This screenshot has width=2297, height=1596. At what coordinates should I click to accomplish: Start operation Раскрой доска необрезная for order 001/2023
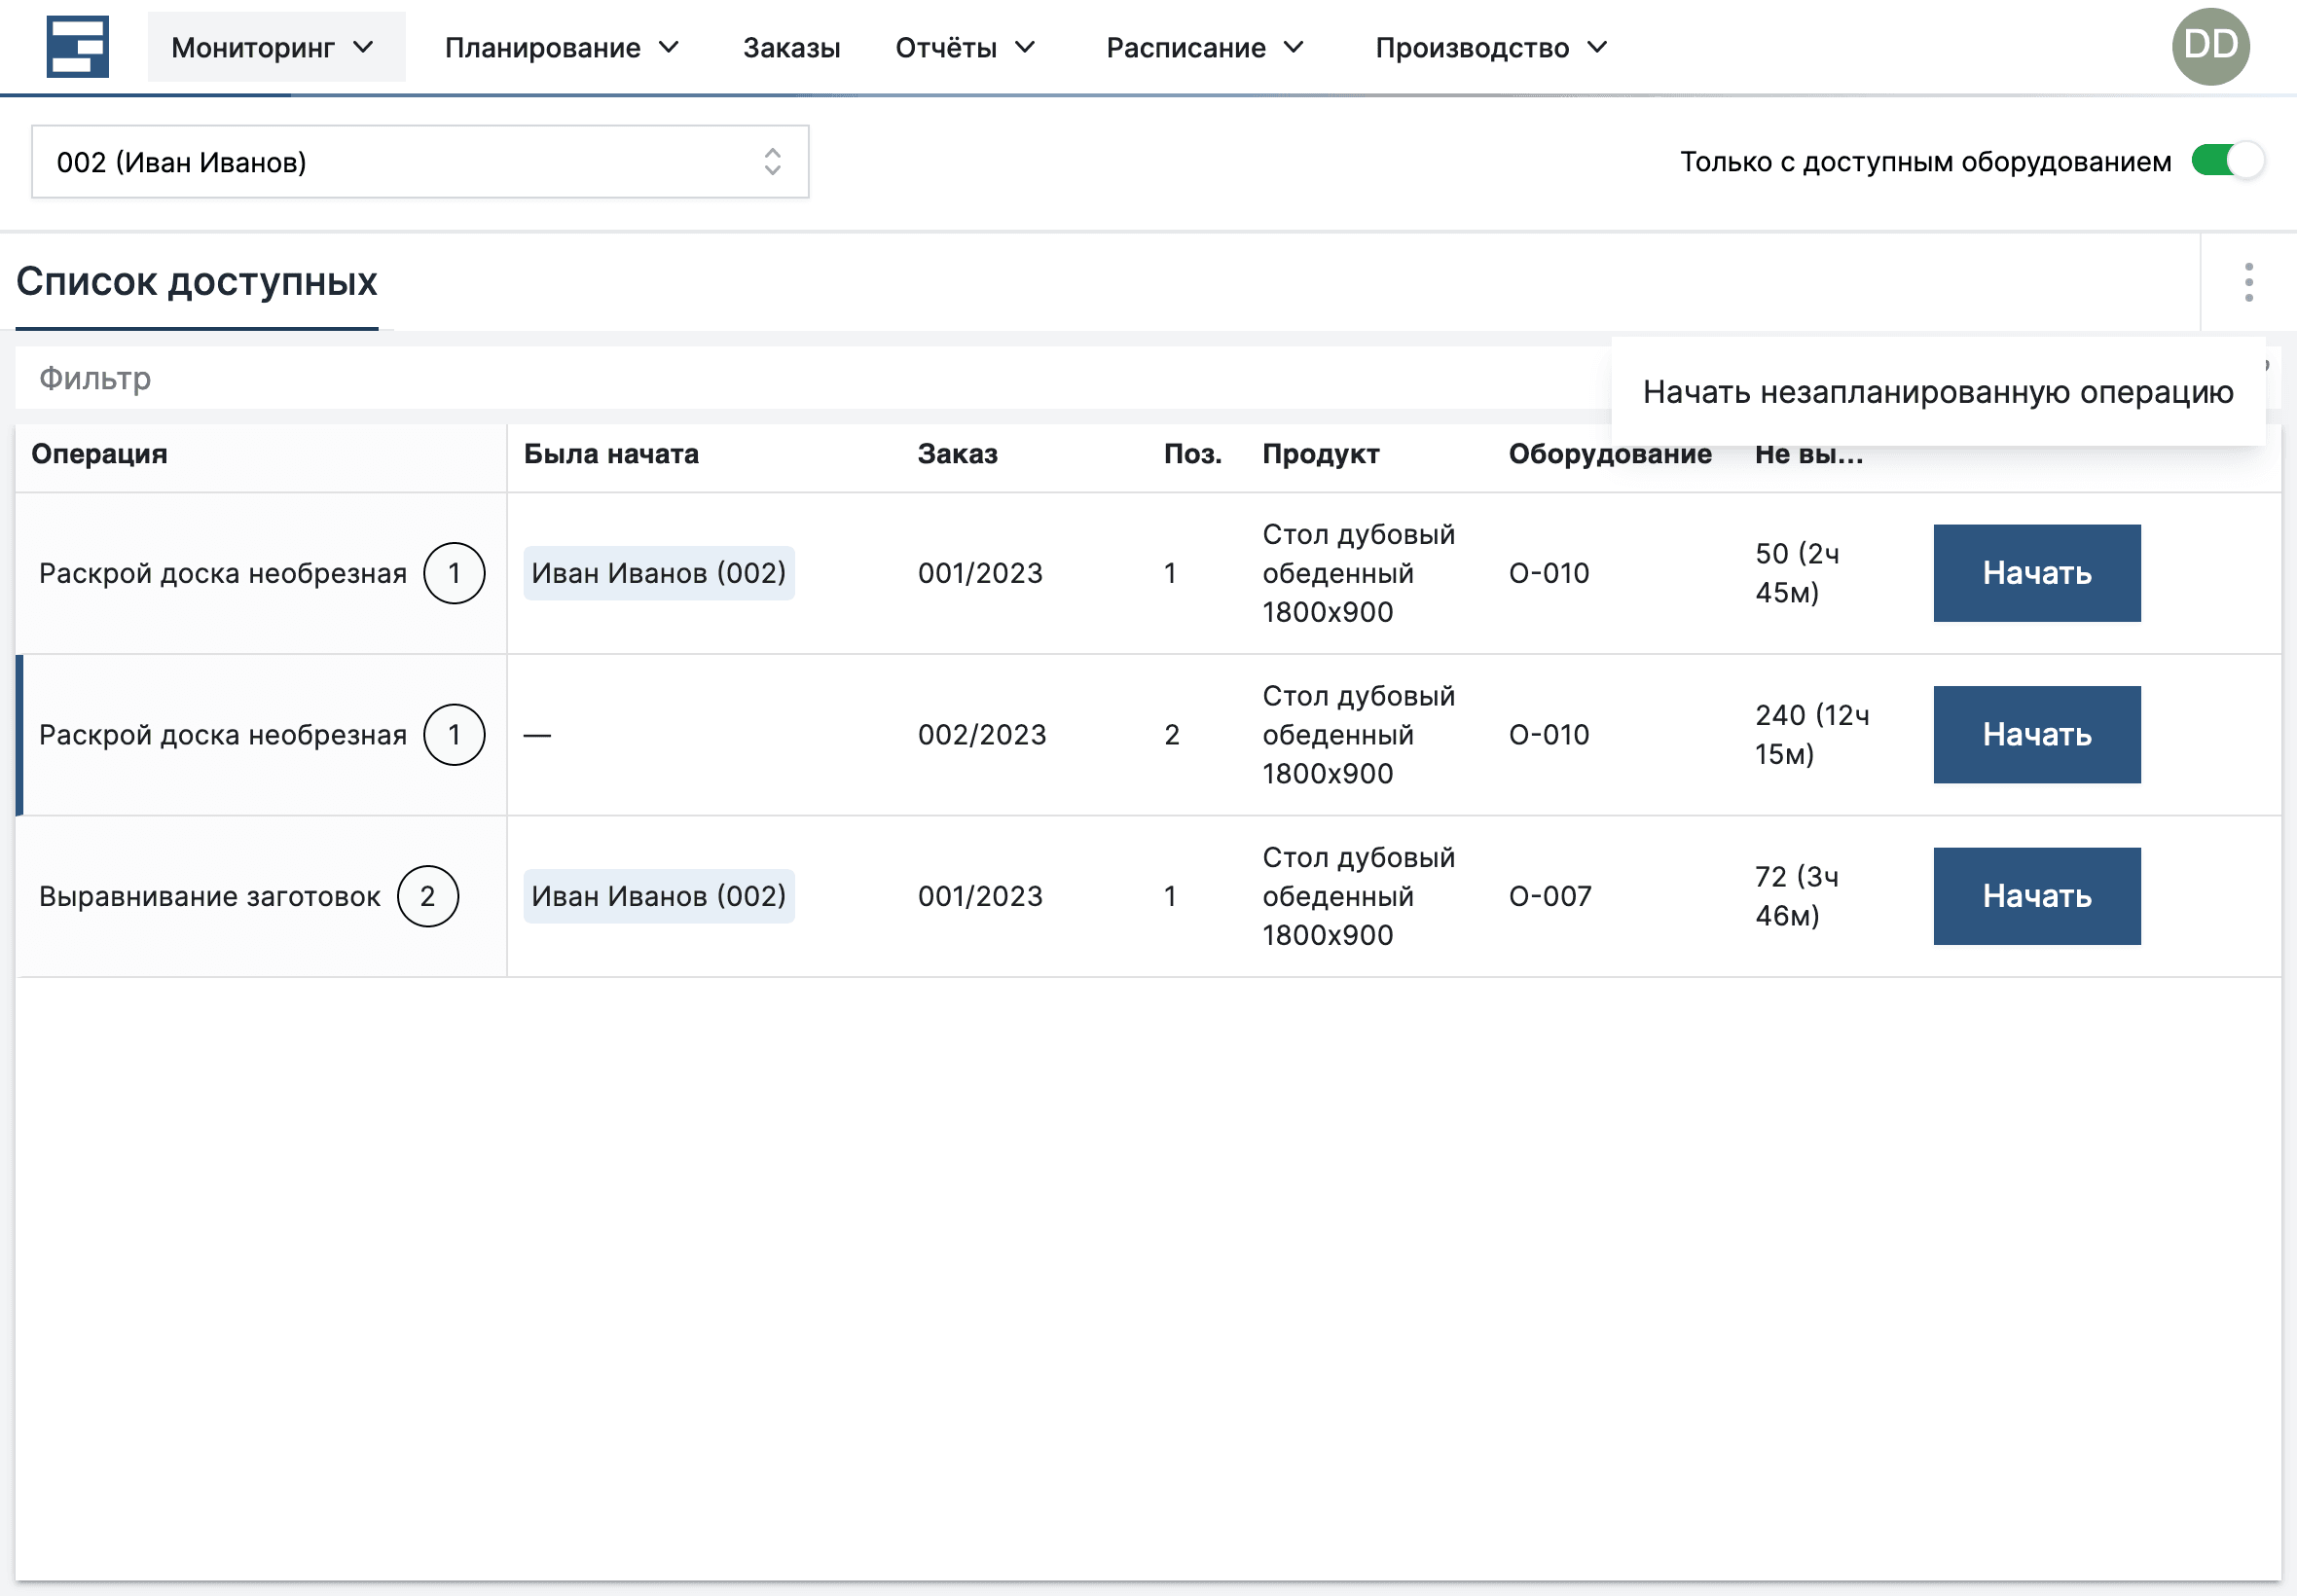coord(2037,573)
